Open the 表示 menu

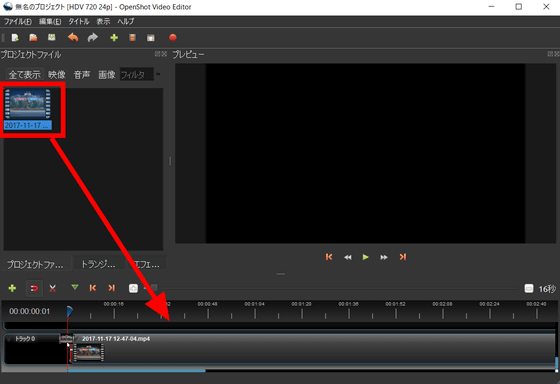click(103, 21)
